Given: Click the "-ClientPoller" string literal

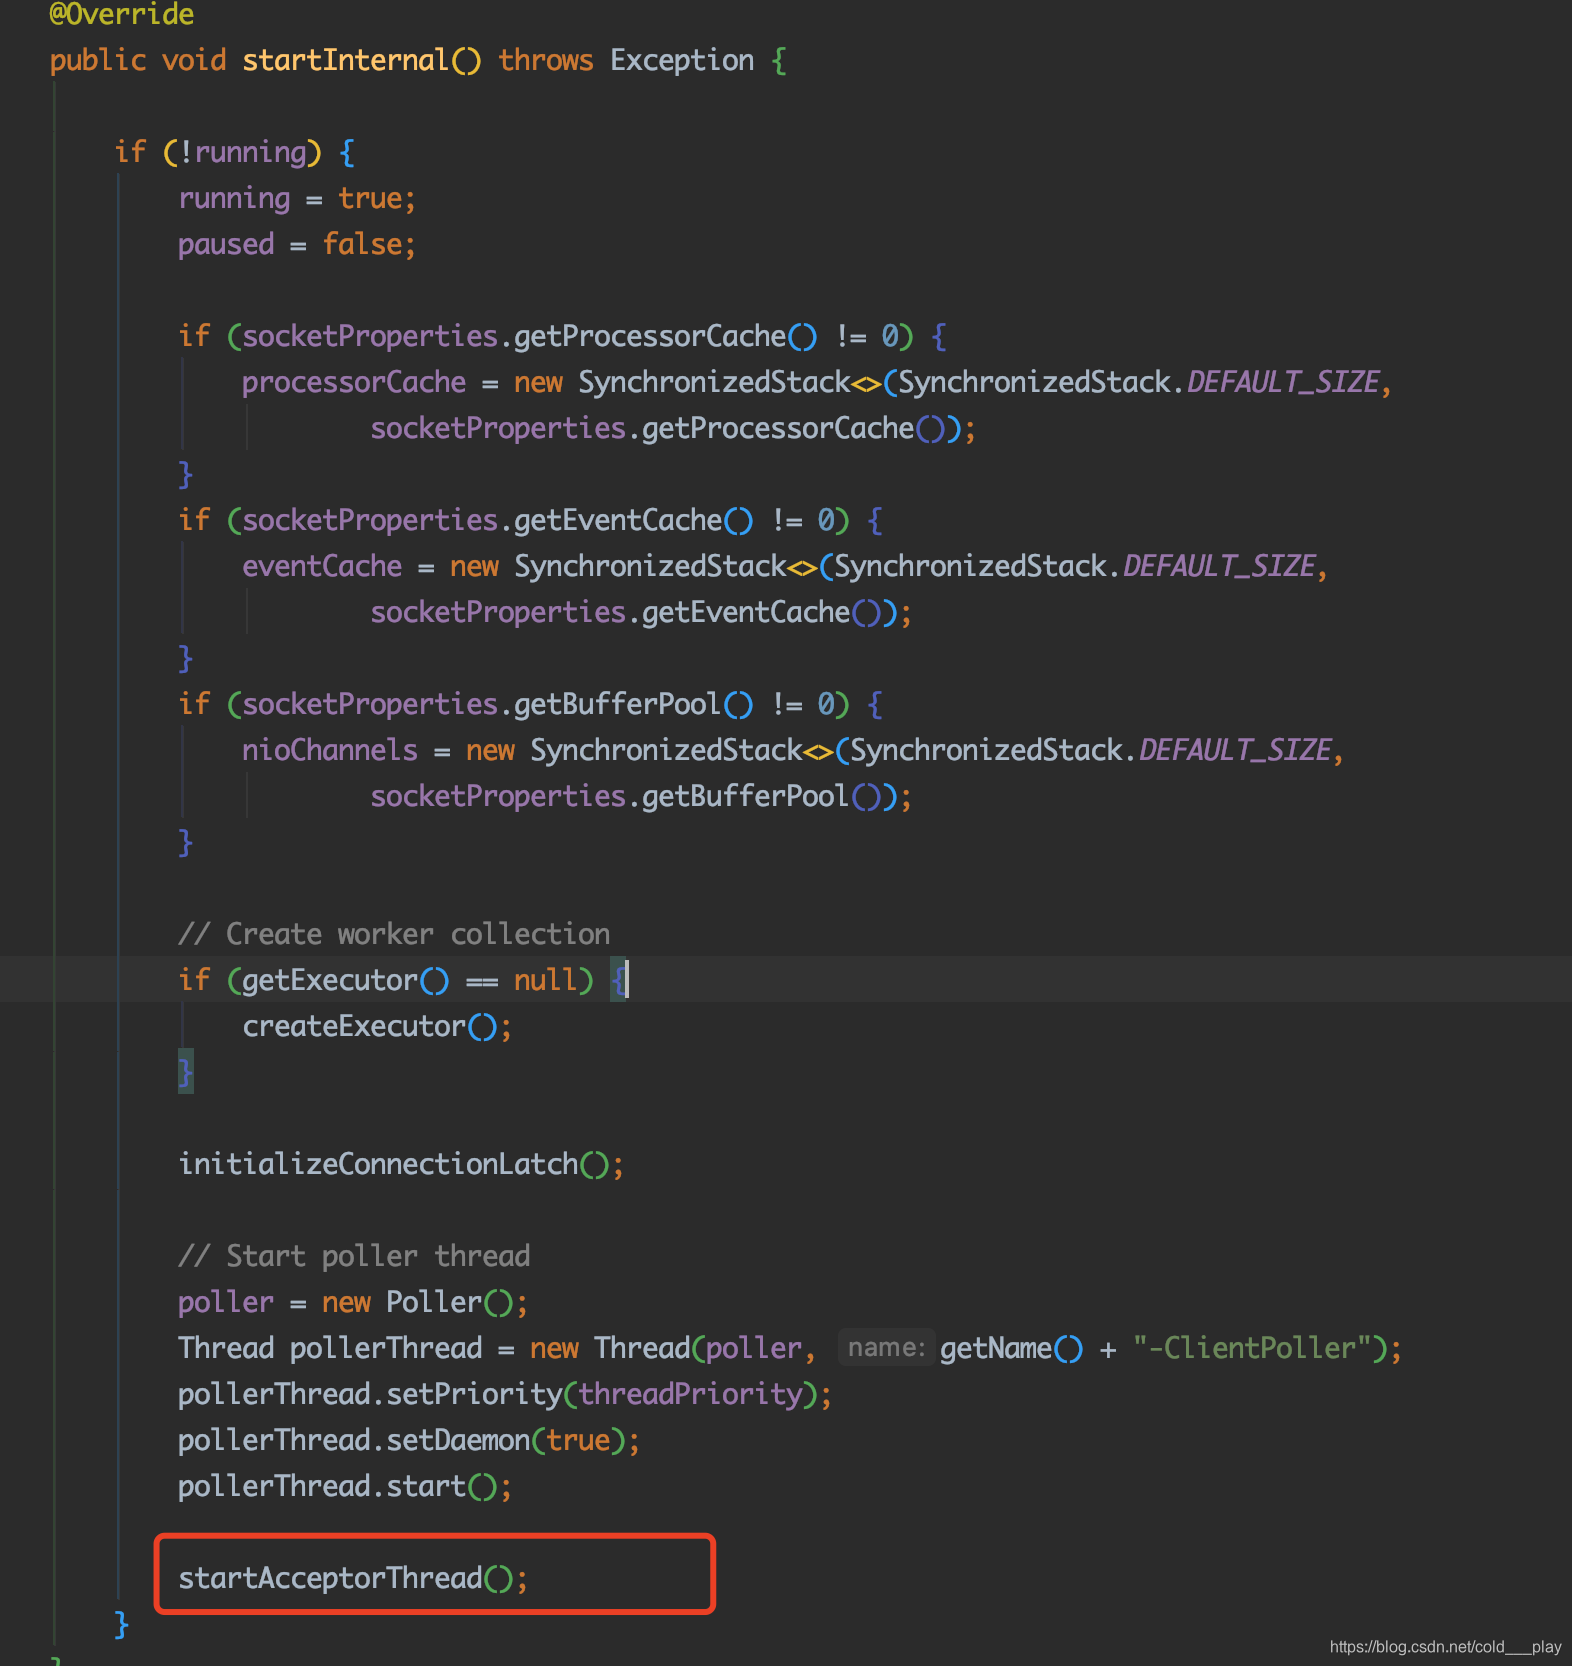Looking at the screenshot, I should pos(1251,1348).
